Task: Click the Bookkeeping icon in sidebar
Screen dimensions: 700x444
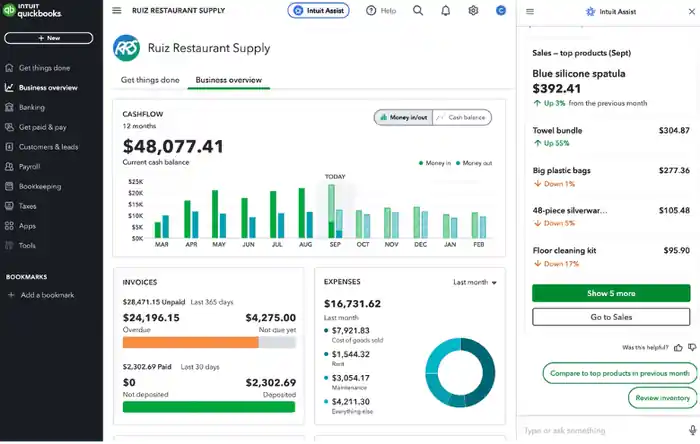Action: 9,186
